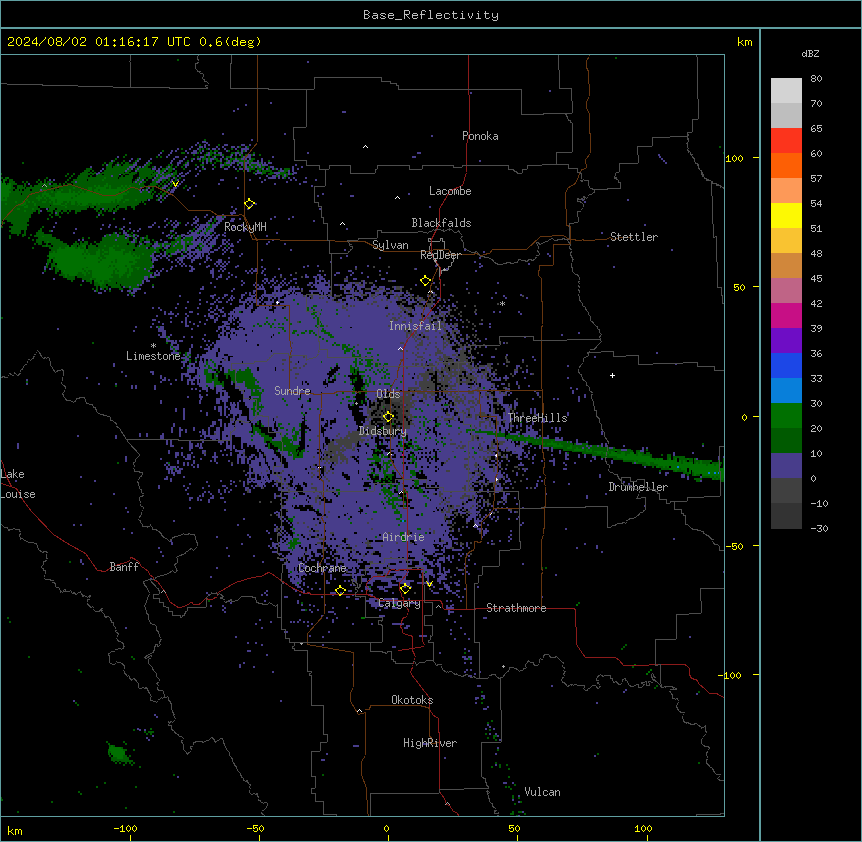
Task: Select the Vulcan label
Action: (542, 792)
